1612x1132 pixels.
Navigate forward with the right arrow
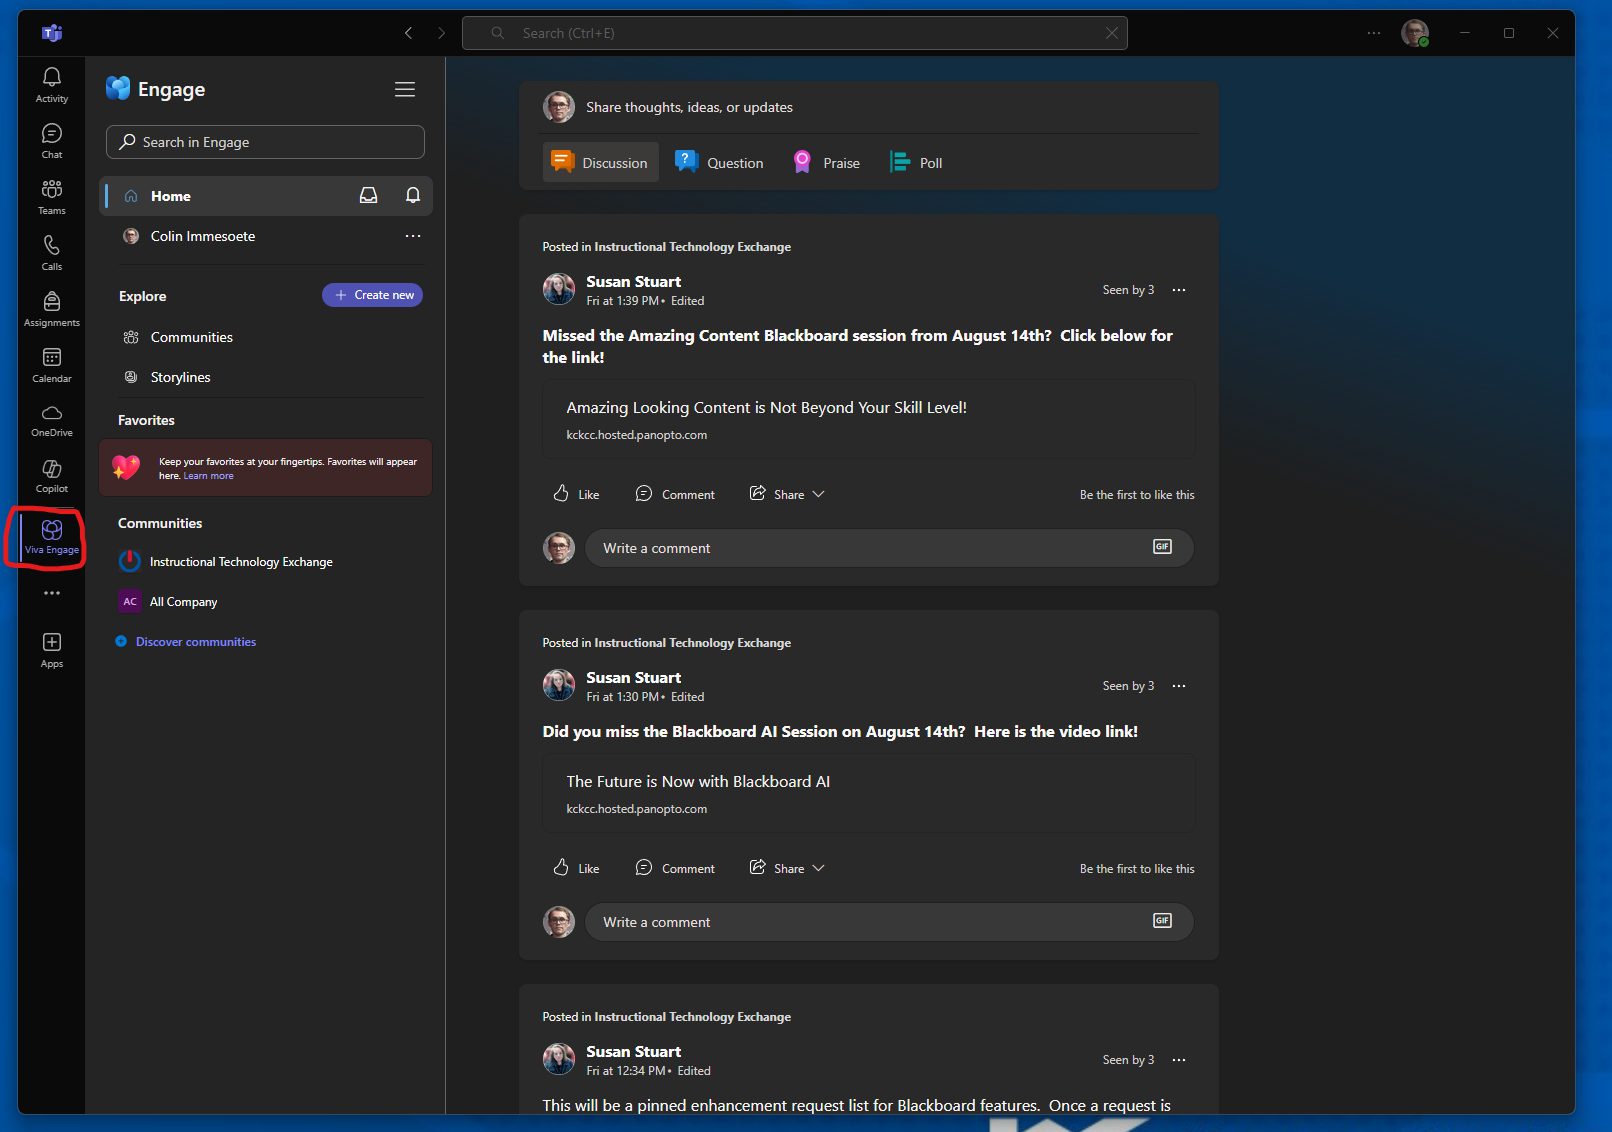pos(441,33)
